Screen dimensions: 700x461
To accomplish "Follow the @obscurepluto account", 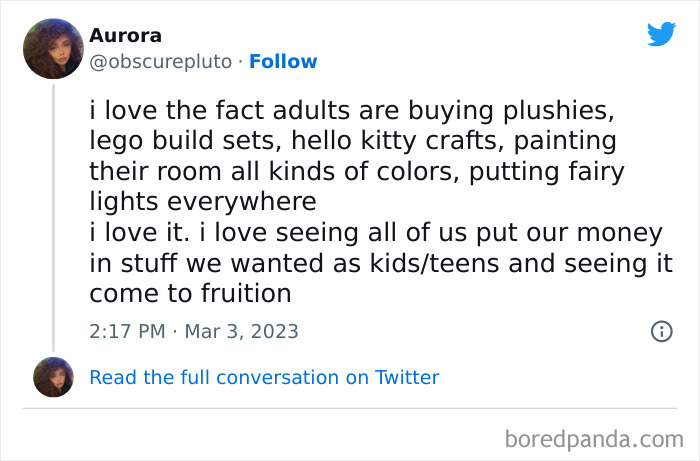I will tap(283, 61).
